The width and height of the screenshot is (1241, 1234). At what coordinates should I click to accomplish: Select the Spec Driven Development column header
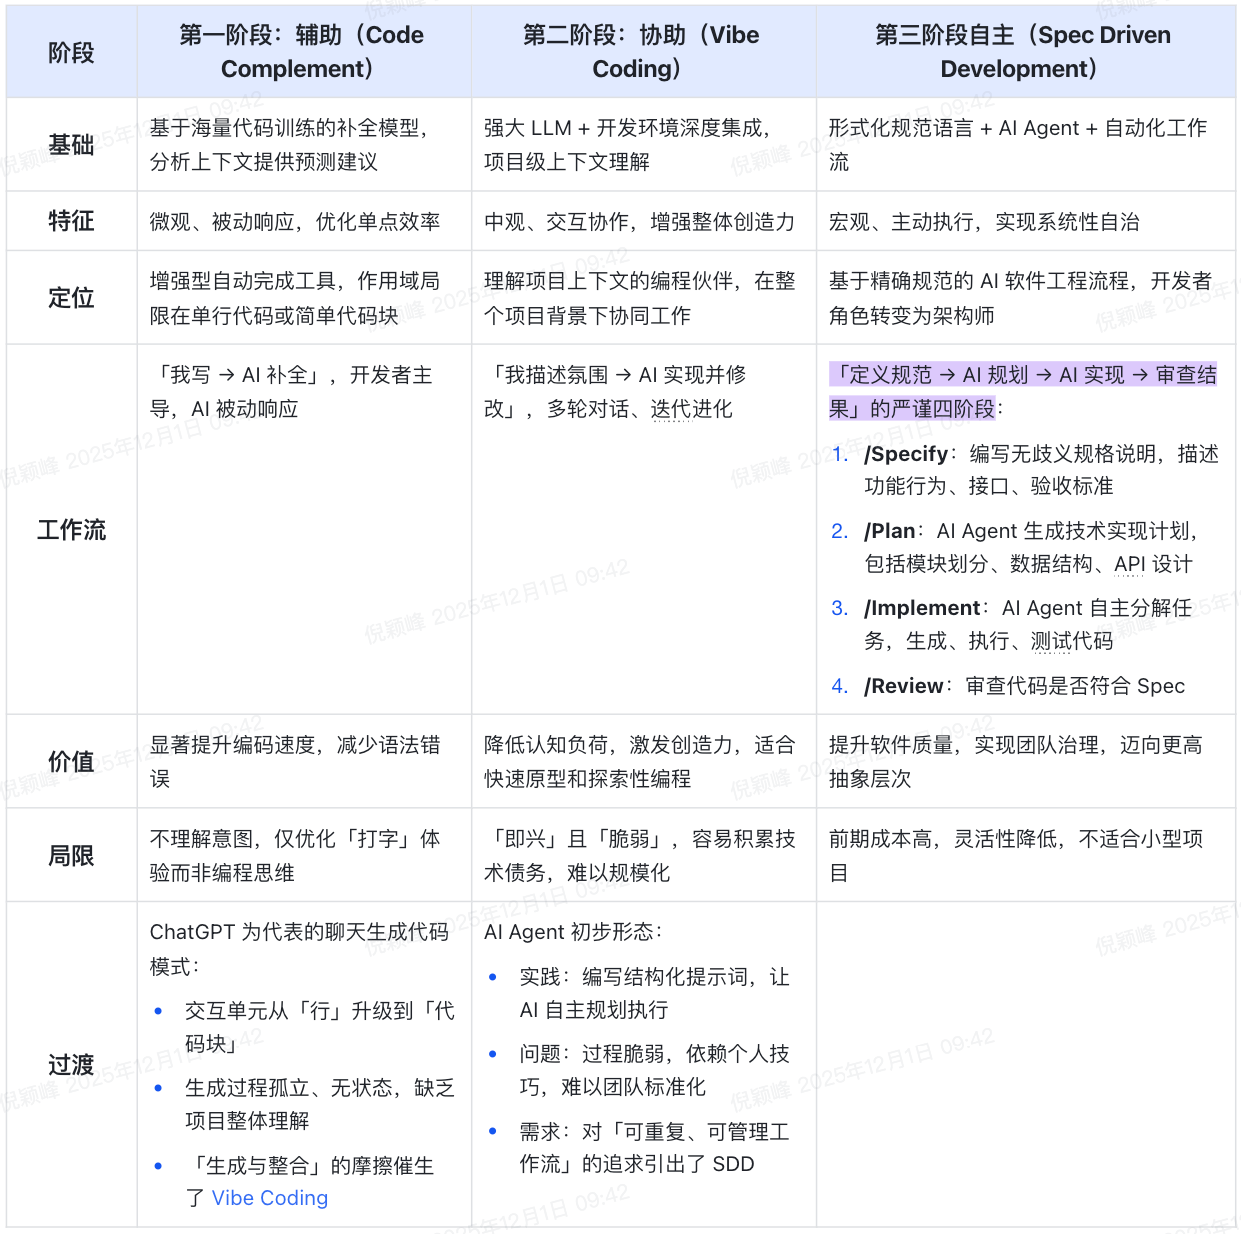point(1022,52)
